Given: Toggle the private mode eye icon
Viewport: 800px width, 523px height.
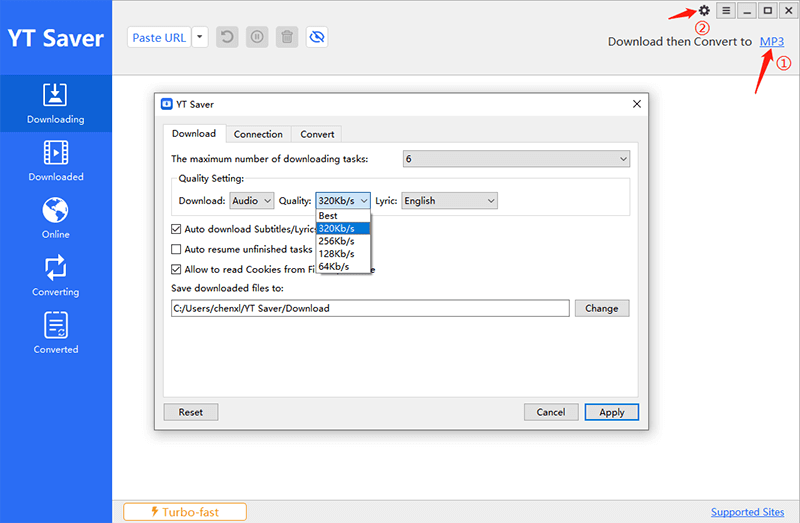Looking at the screenshot, I should [x=317, y=37].
